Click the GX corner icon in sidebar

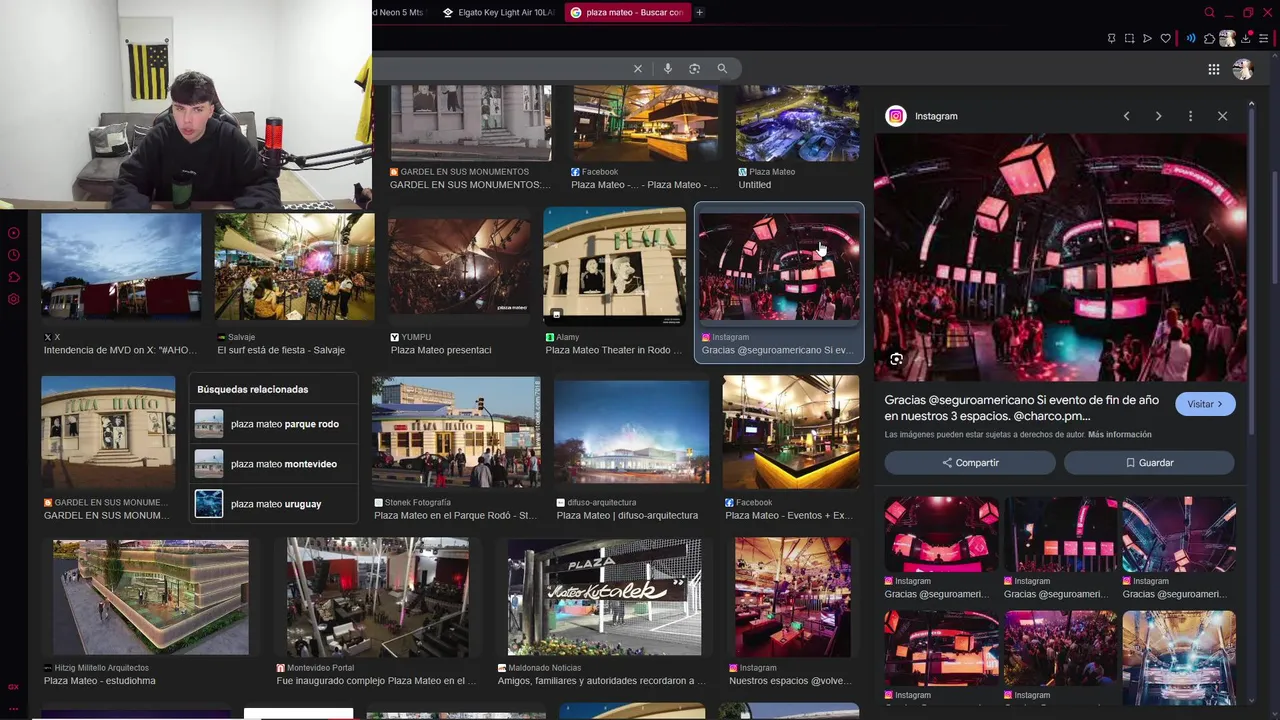click(14, 687)
